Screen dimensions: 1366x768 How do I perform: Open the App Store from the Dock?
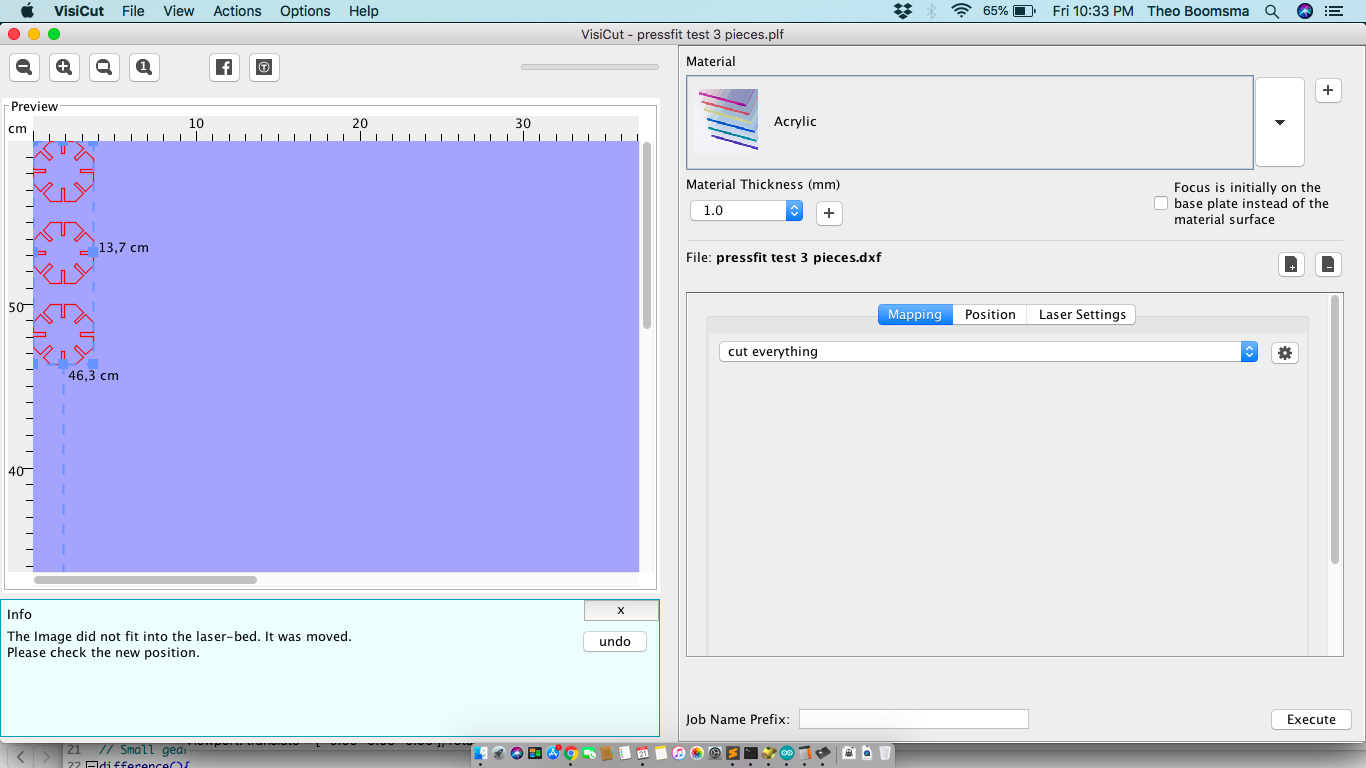(552, 753)
